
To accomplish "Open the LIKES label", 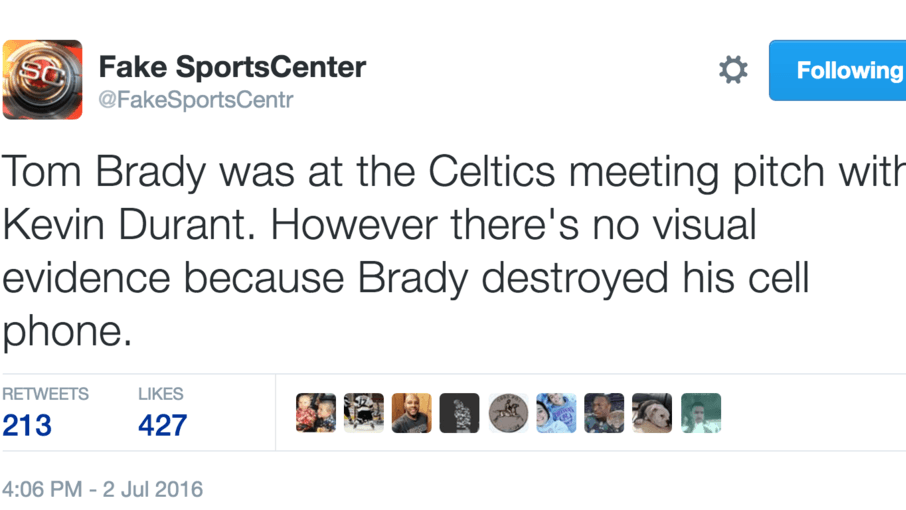I will [x=160, y=394].
